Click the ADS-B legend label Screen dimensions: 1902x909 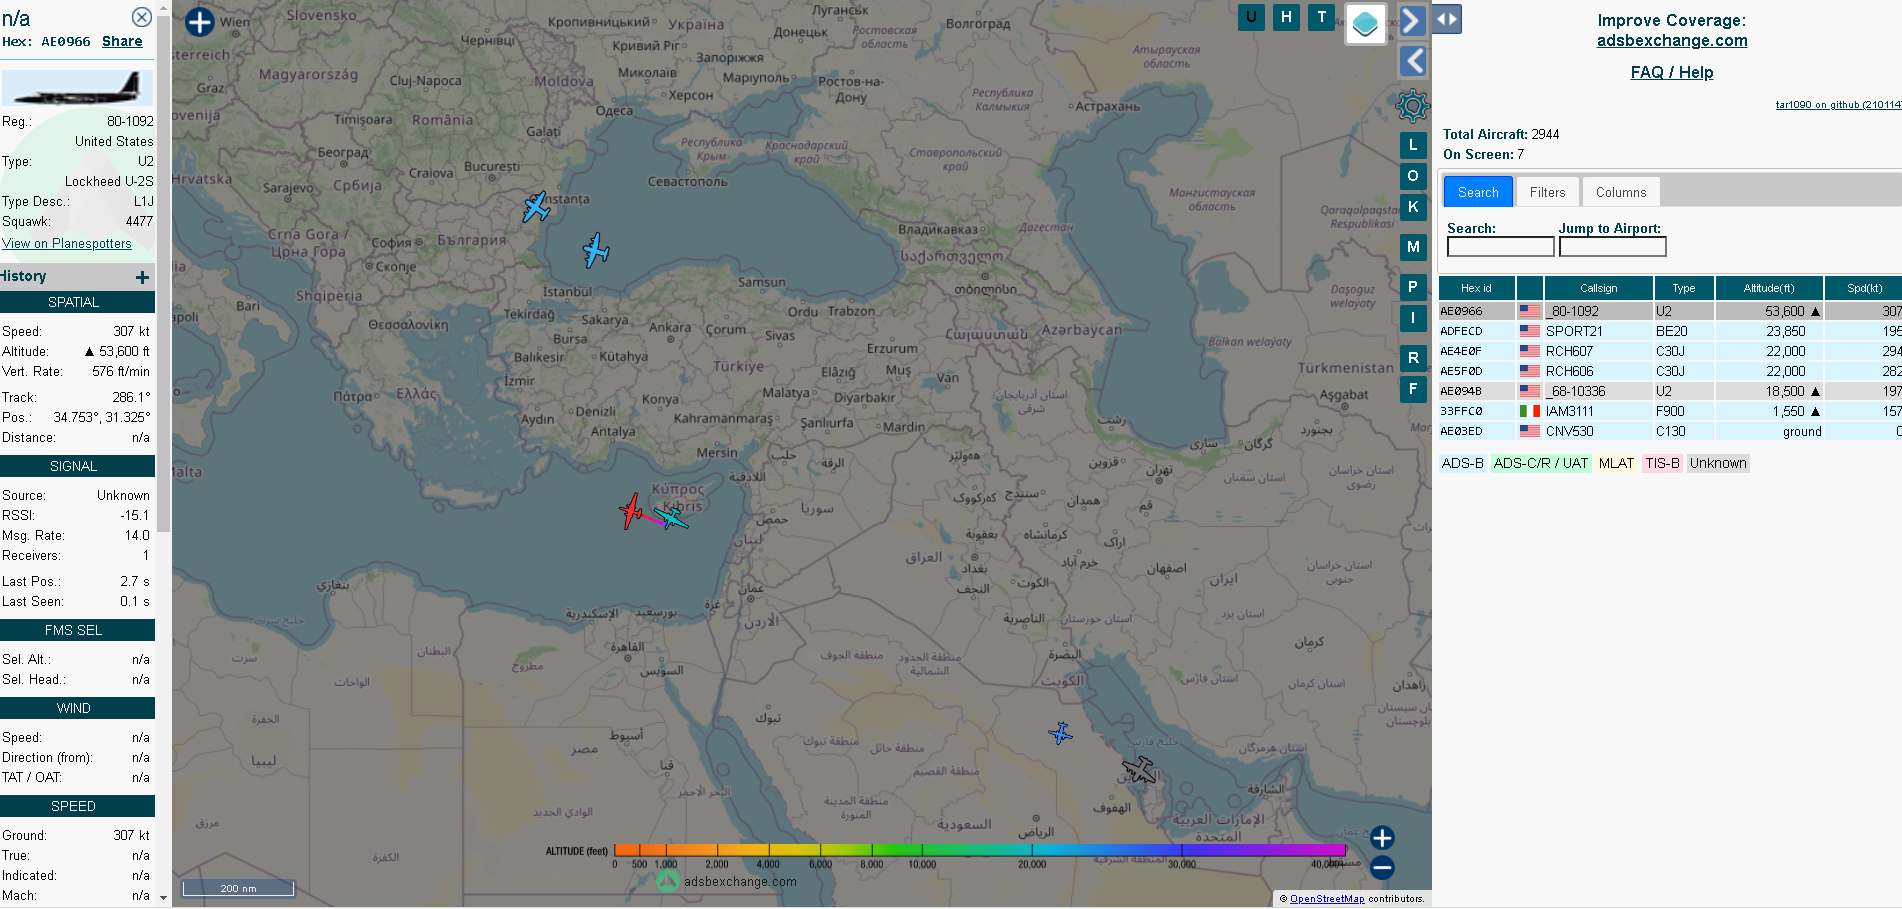1462,463
